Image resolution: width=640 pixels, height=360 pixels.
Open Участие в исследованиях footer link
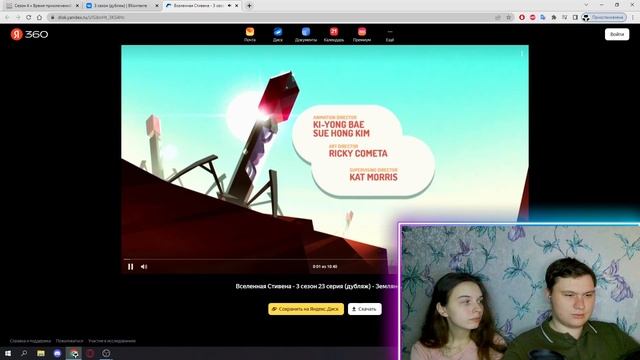tap(112, 341)
